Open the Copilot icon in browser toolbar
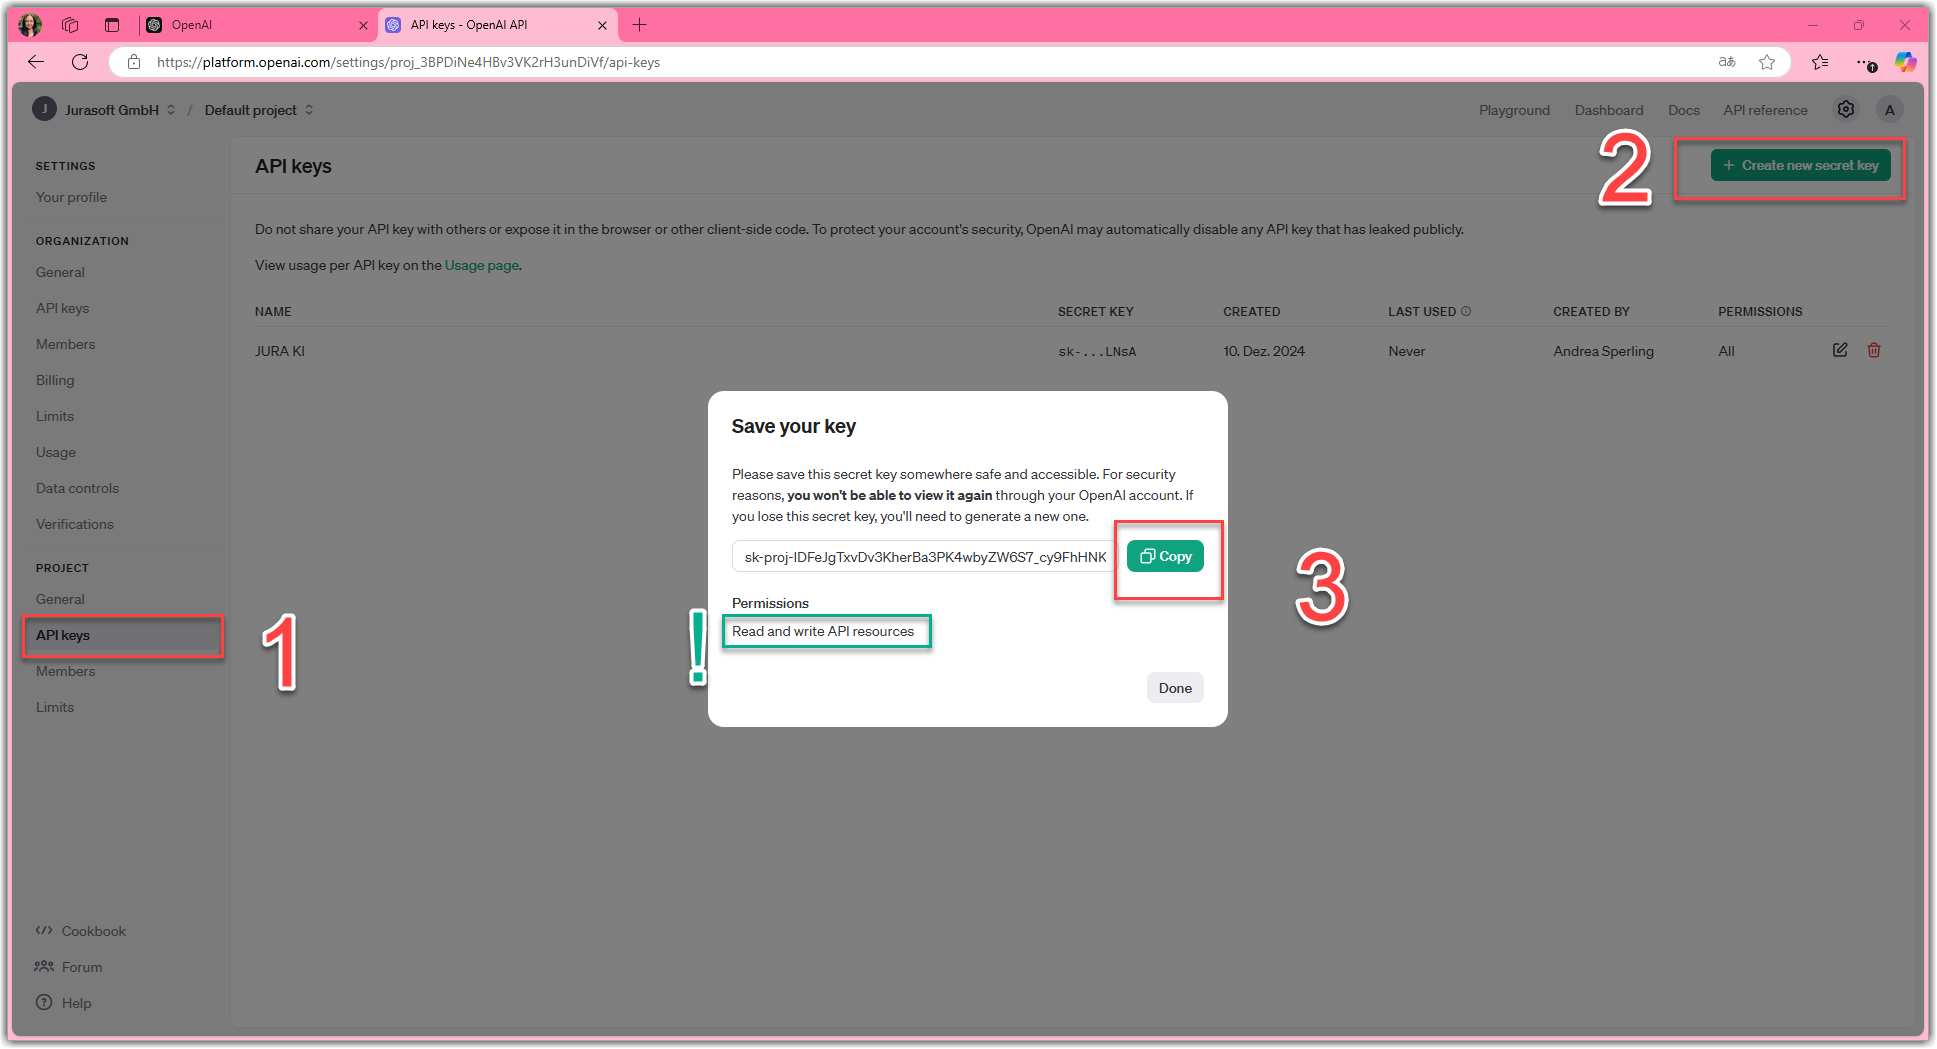Screen dimensions: 1937x1049 click(x=1905, y=62)
